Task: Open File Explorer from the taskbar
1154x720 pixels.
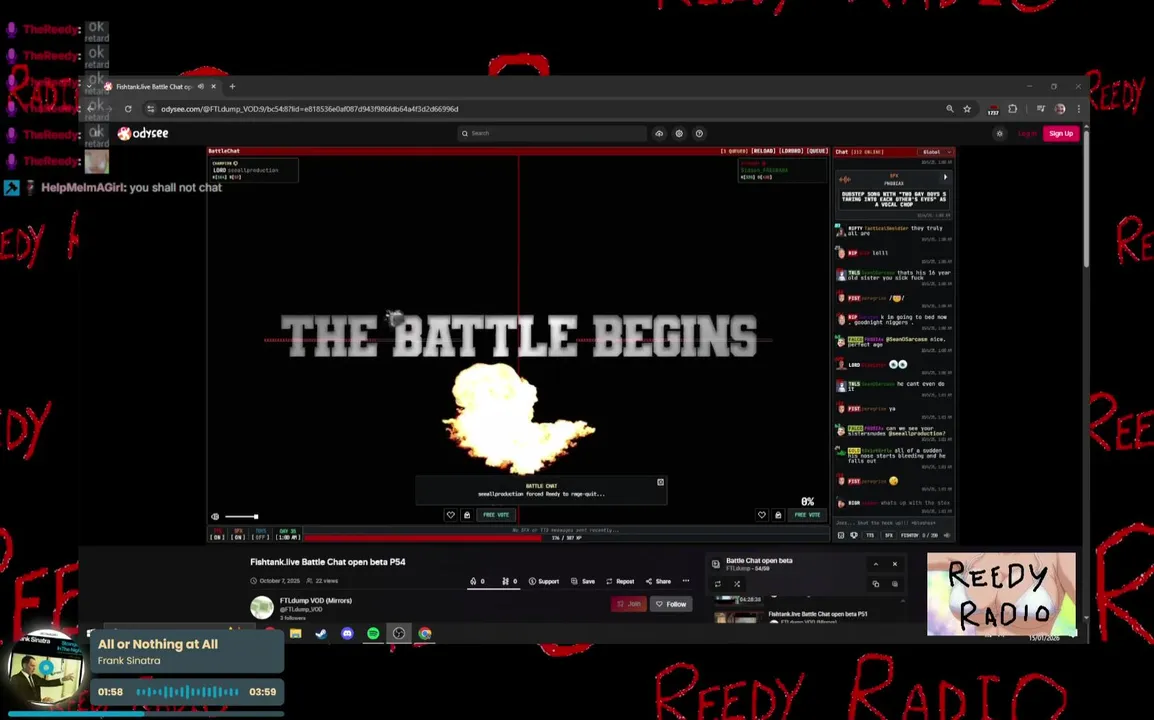Action: click(296, 633)
